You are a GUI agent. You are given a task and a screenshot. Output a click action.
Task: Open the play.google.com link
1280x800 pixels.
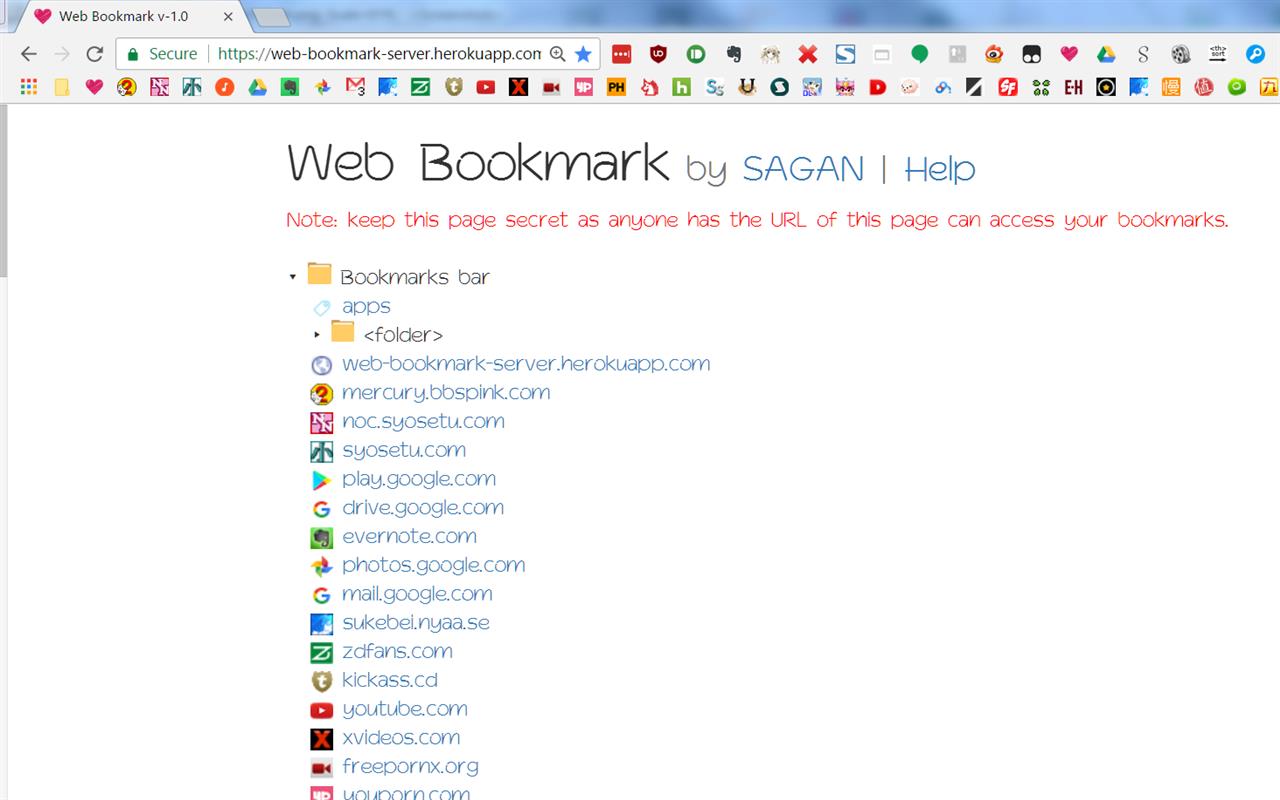point(419,479)
